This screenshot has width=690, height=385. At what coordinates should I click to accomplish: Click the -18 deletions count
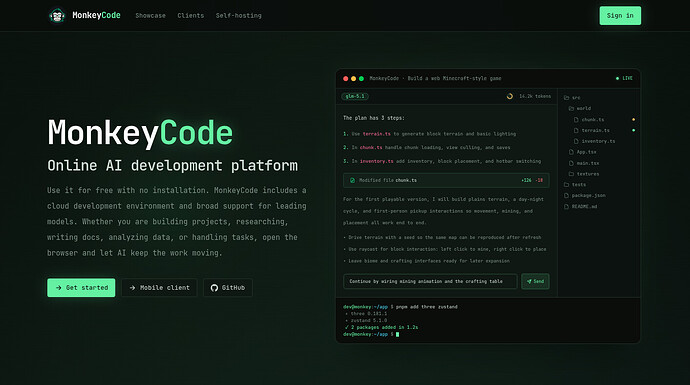[539, 180]
